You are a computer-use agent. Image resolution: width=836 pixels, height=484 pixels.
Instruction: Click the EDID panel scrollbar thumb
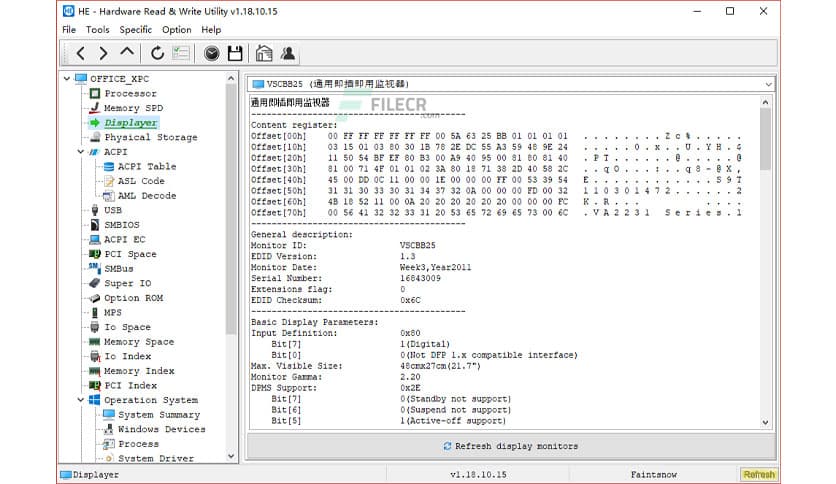(766, 139)
